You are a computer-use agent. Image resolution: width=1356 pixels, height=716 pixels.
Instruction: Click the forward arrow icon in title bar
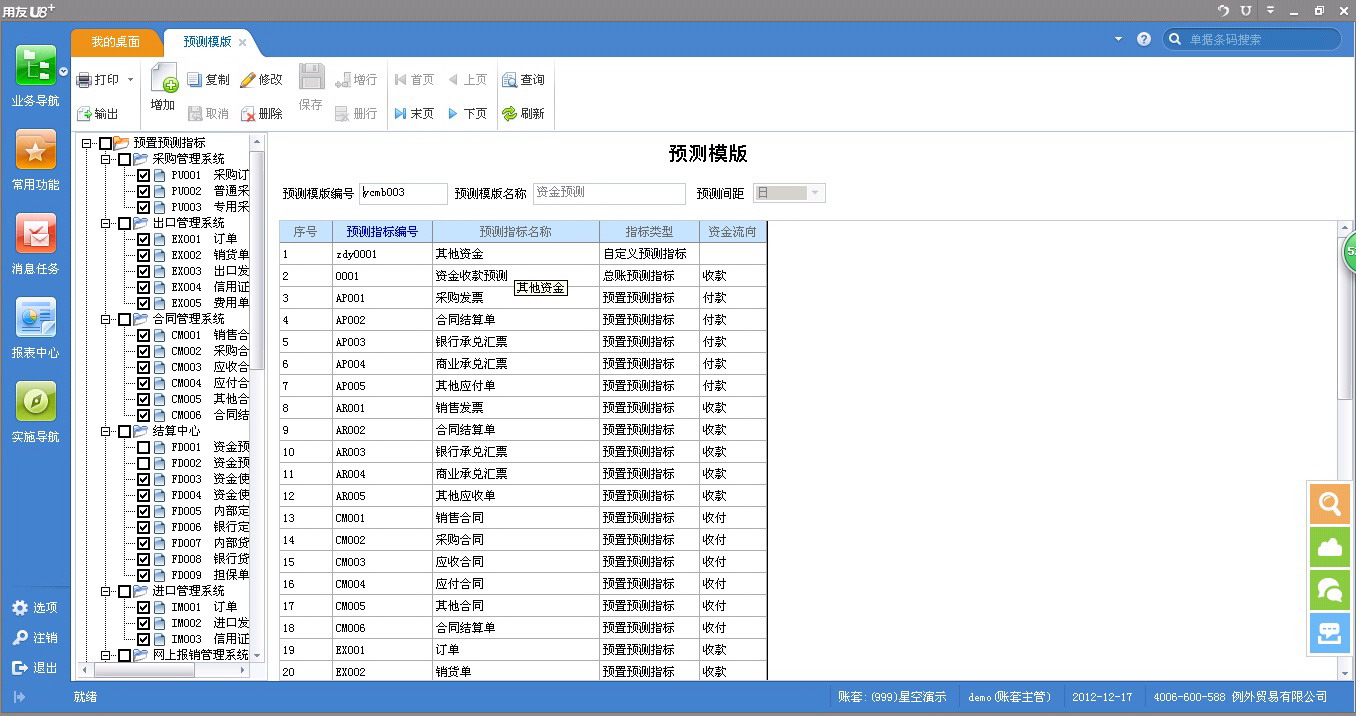(x=1246, y=10)
